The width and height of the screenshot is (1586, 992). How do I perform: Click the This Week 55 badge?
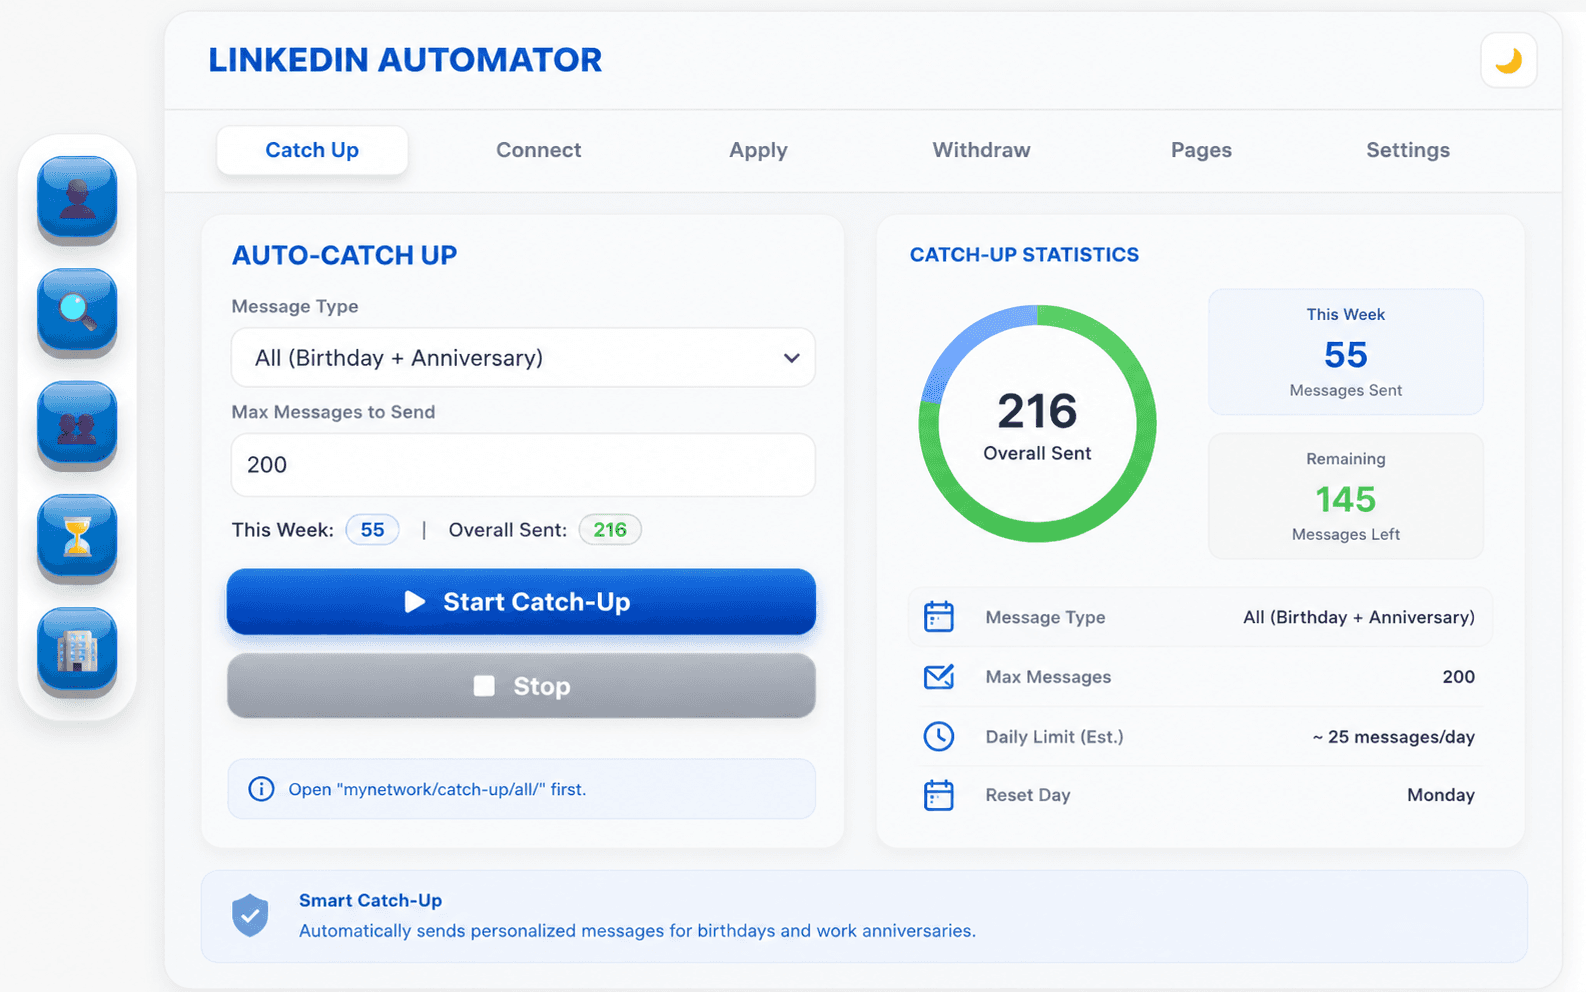coord(372,530)
